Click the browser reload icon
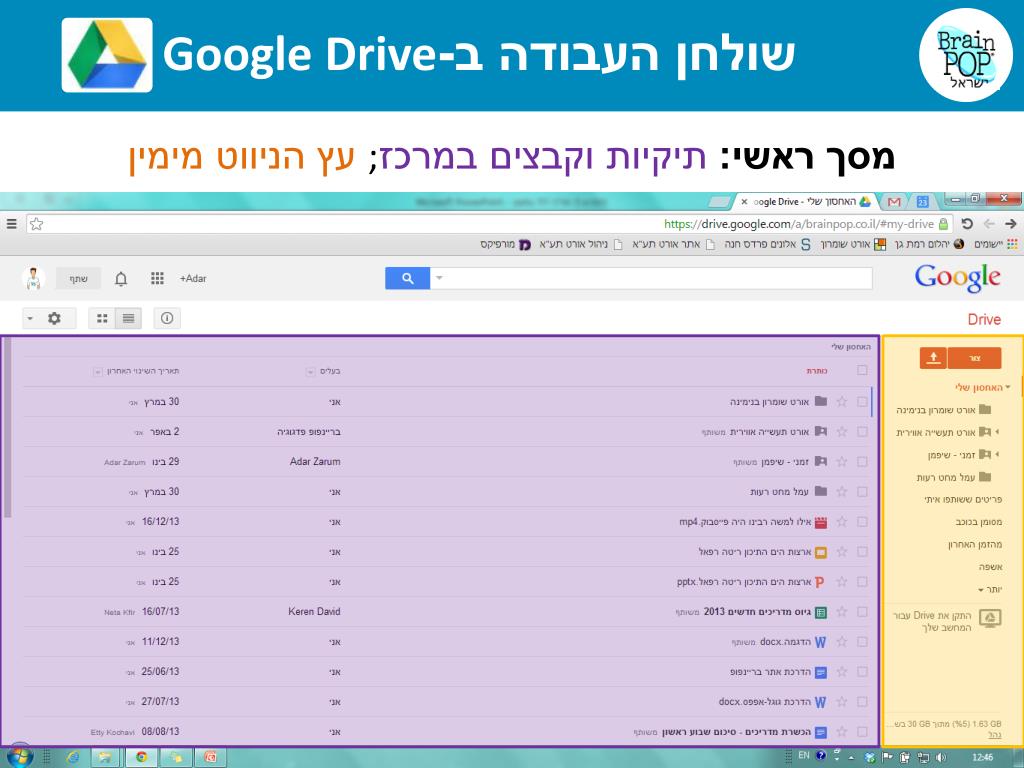Viewport: 1024px width, 768px height. click(967, 224)
